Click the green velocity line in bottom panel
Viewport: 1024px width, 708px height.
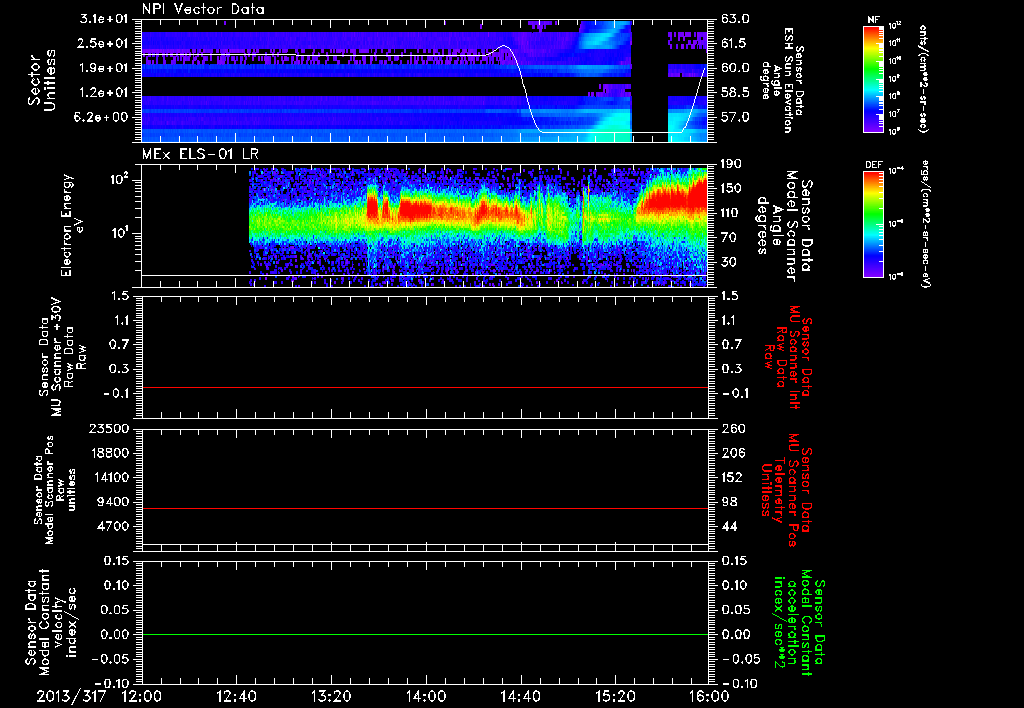[x=425, y=634]
